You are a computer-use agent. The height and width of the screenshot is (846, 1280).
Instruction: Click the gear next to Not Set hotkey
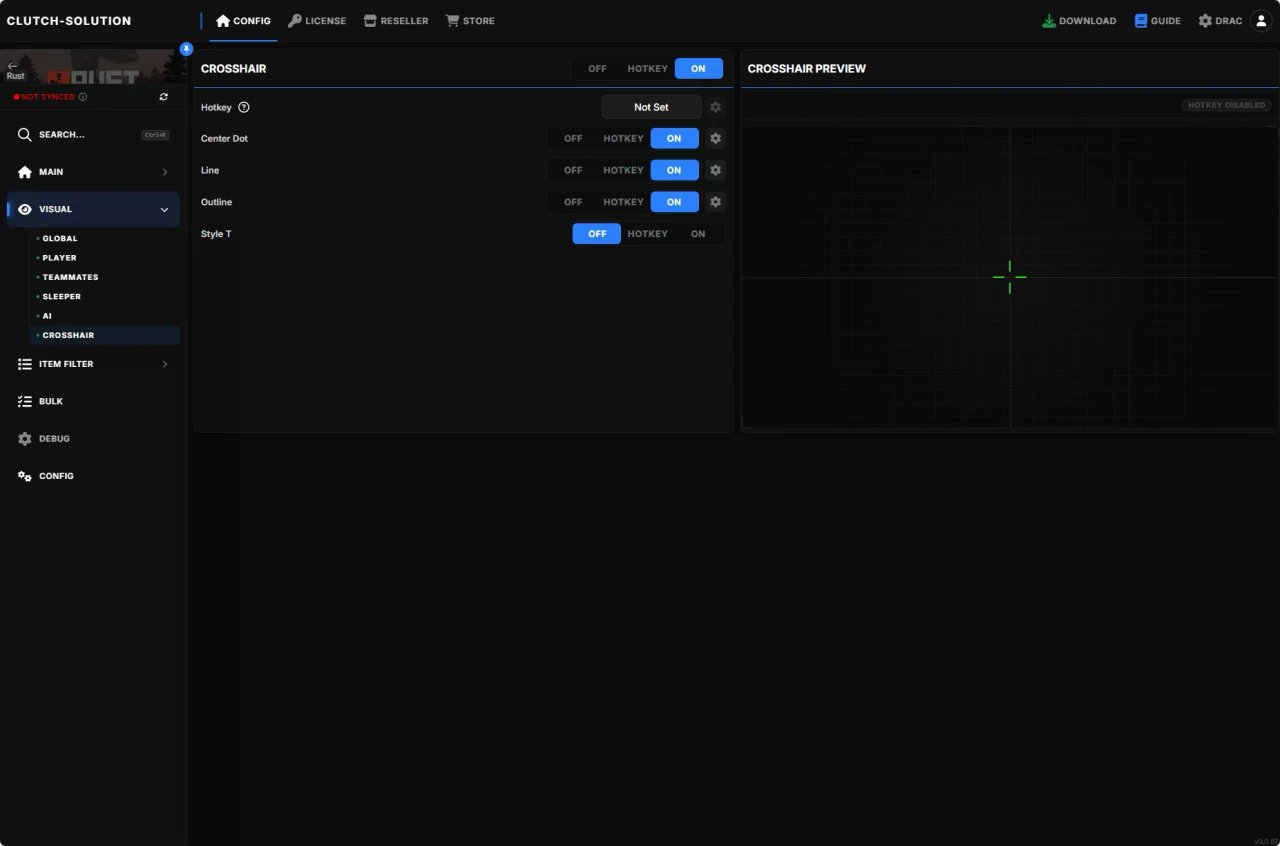[715, 107]
